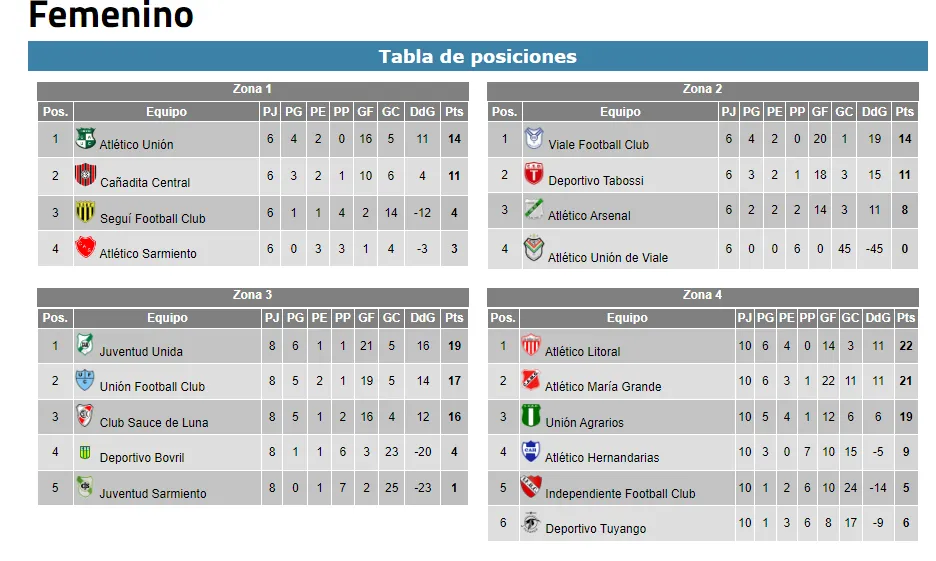Click the Atlético Unión team crest
The height and width of the screenshot is (561, 936).
pyautogui.click(x=86, y=139)
